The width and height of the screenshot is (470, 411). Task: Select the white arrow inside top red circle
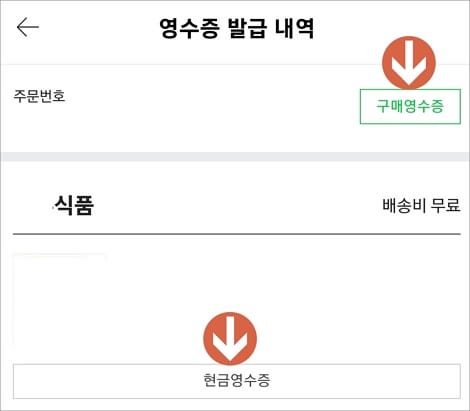click(409, 63)
